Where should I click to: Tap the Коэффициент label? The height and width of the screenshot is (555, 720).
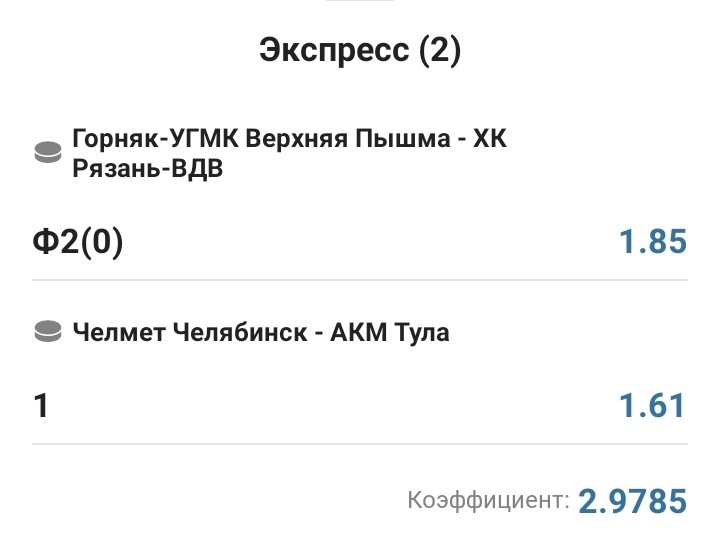click(488, 499)
